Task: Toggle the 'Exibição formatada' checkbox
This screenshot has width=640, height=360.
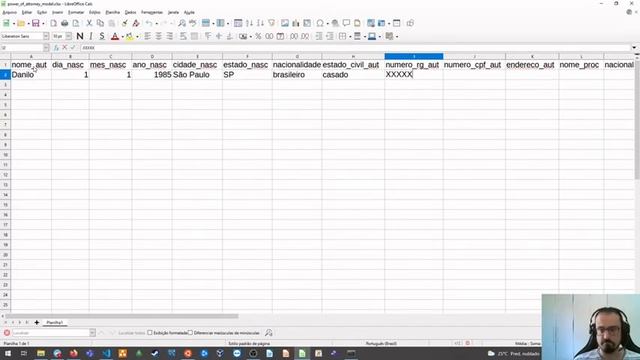Action: (150, 333)
